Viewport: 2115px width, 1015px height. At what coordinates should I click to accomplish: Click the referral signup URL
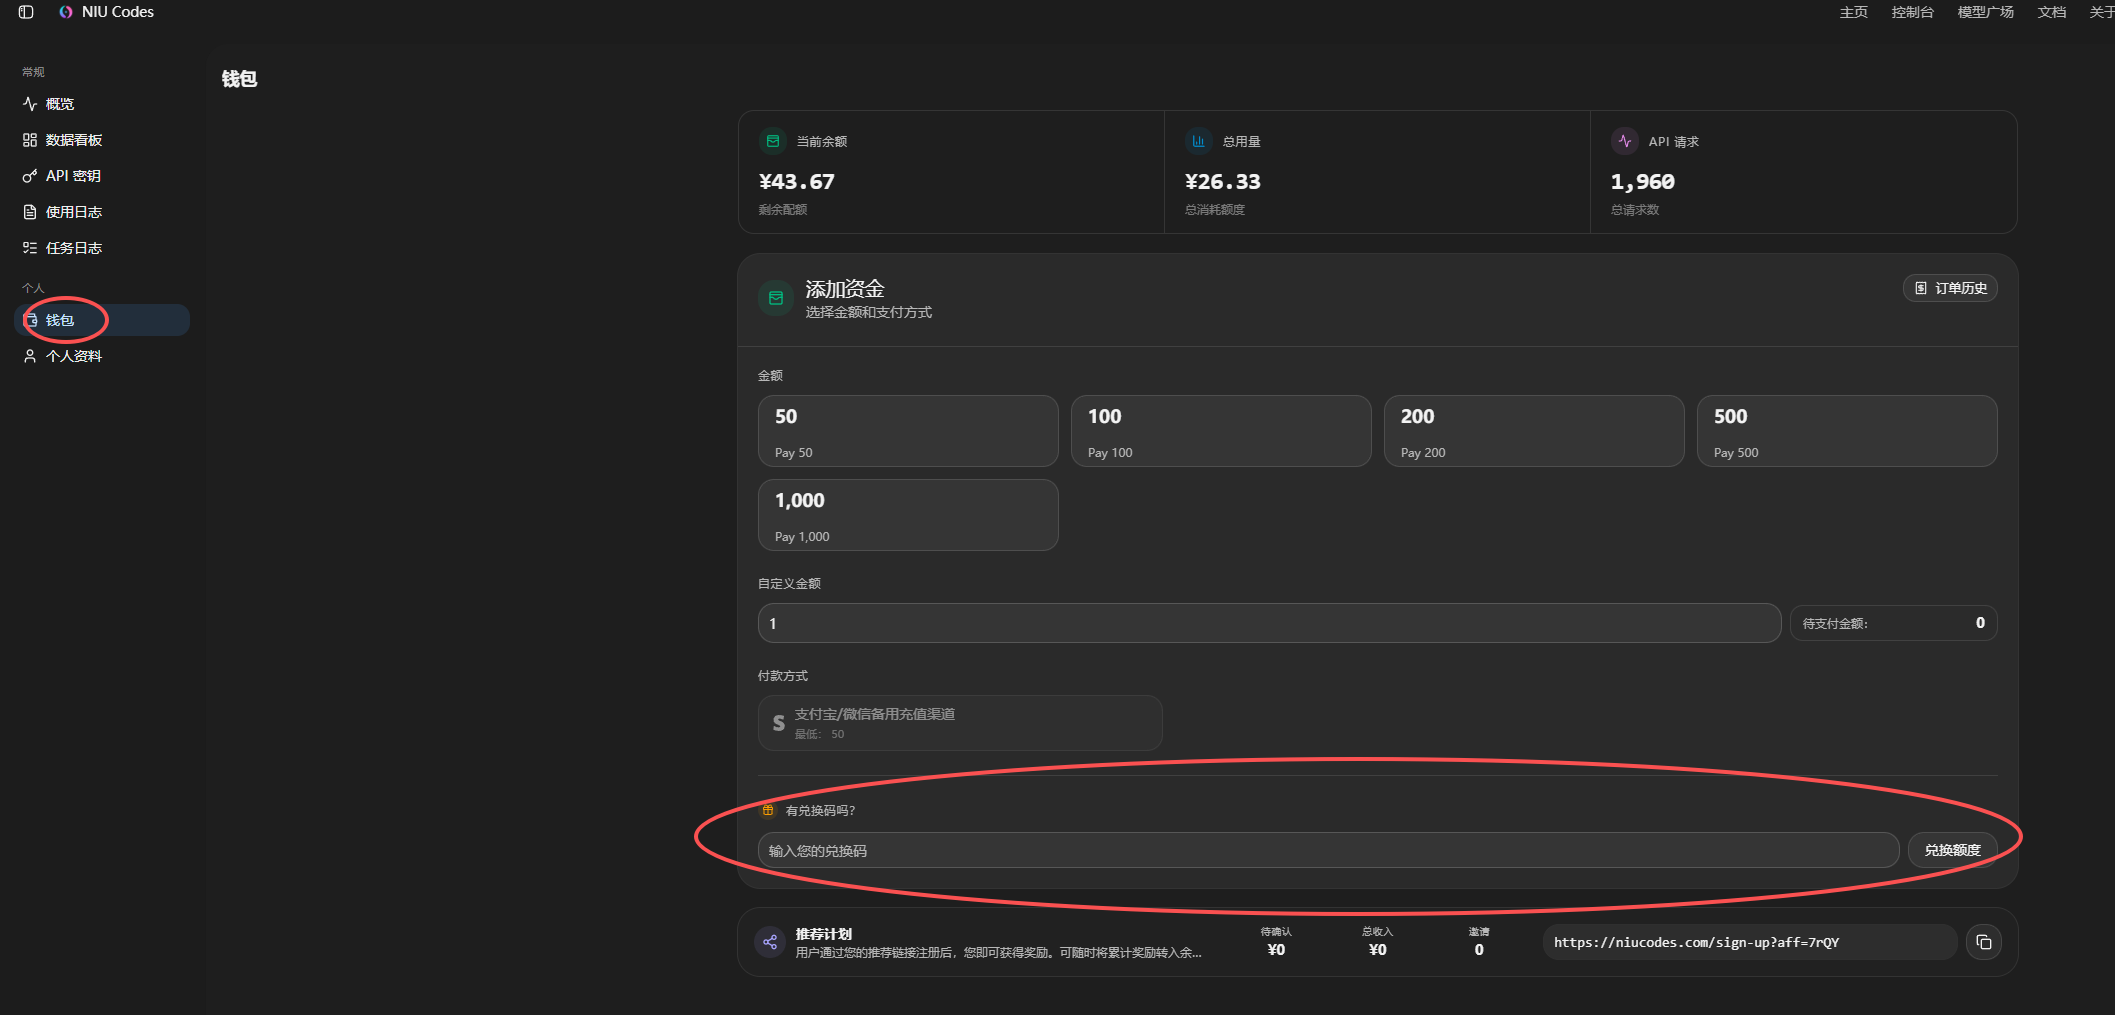pyautogui.click(x=1696, y=942)
